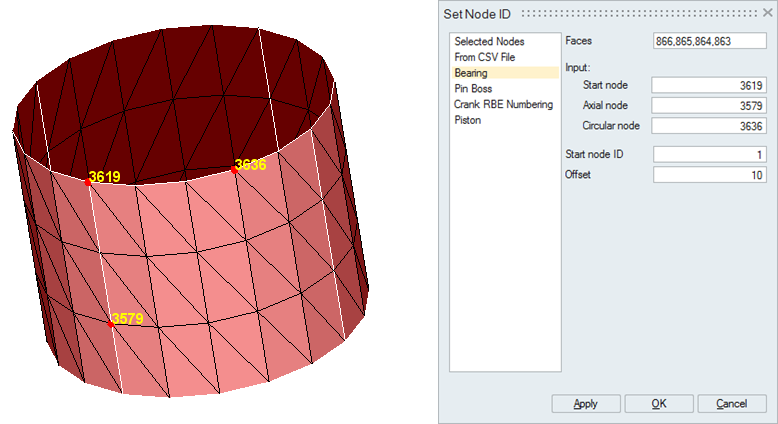The height and width of the screenshot is (424, 778).
Task: Focus the Offset value field
Action: click(709, 175)
